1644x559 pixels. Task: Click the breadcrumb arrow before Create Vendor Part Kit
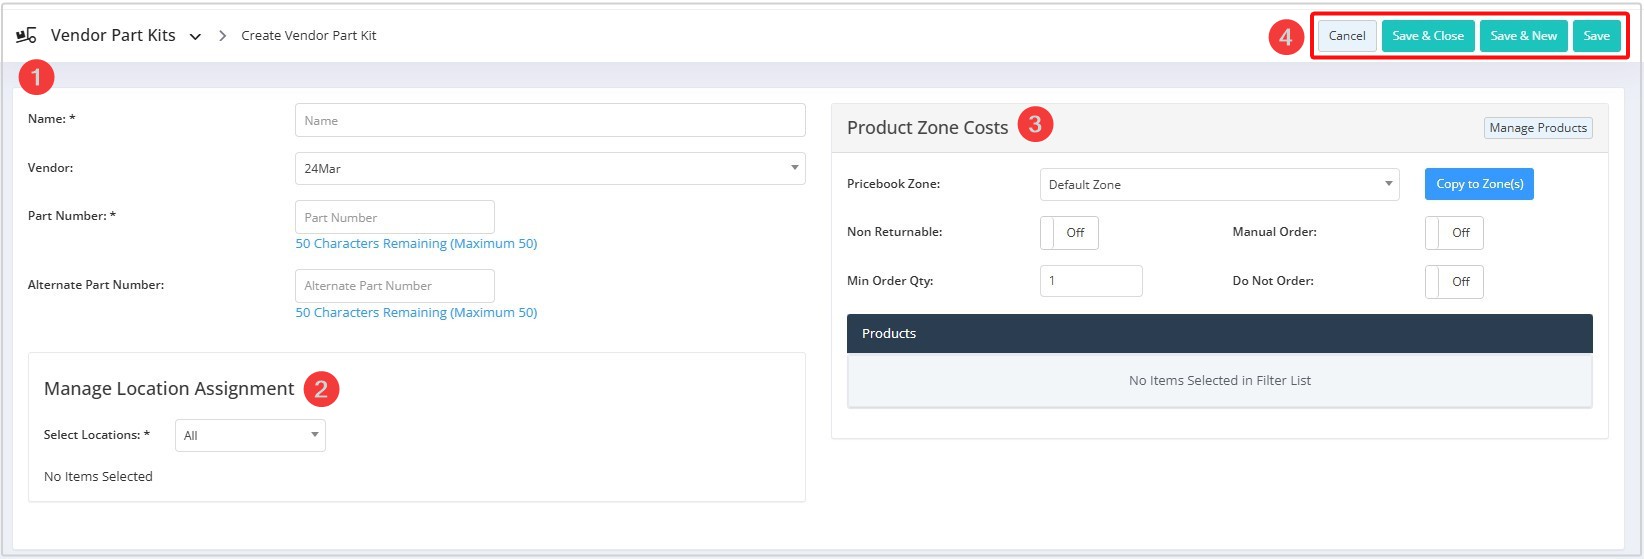point(222,36)
